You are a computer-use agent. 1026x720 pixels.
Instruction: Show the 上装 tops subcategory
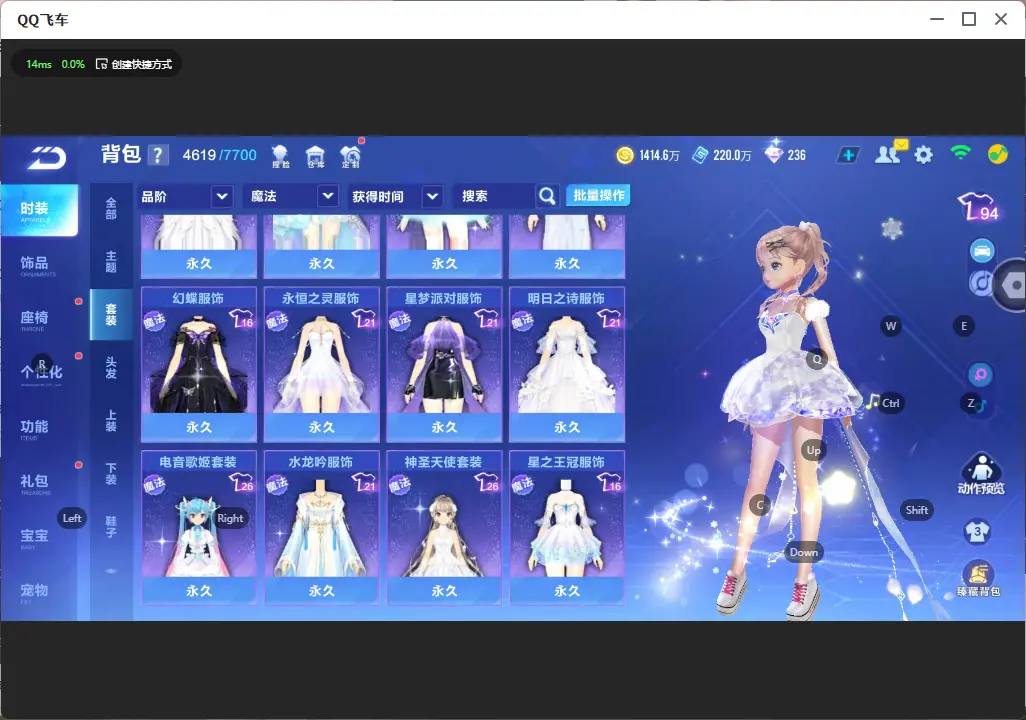(x=111, y=421)
